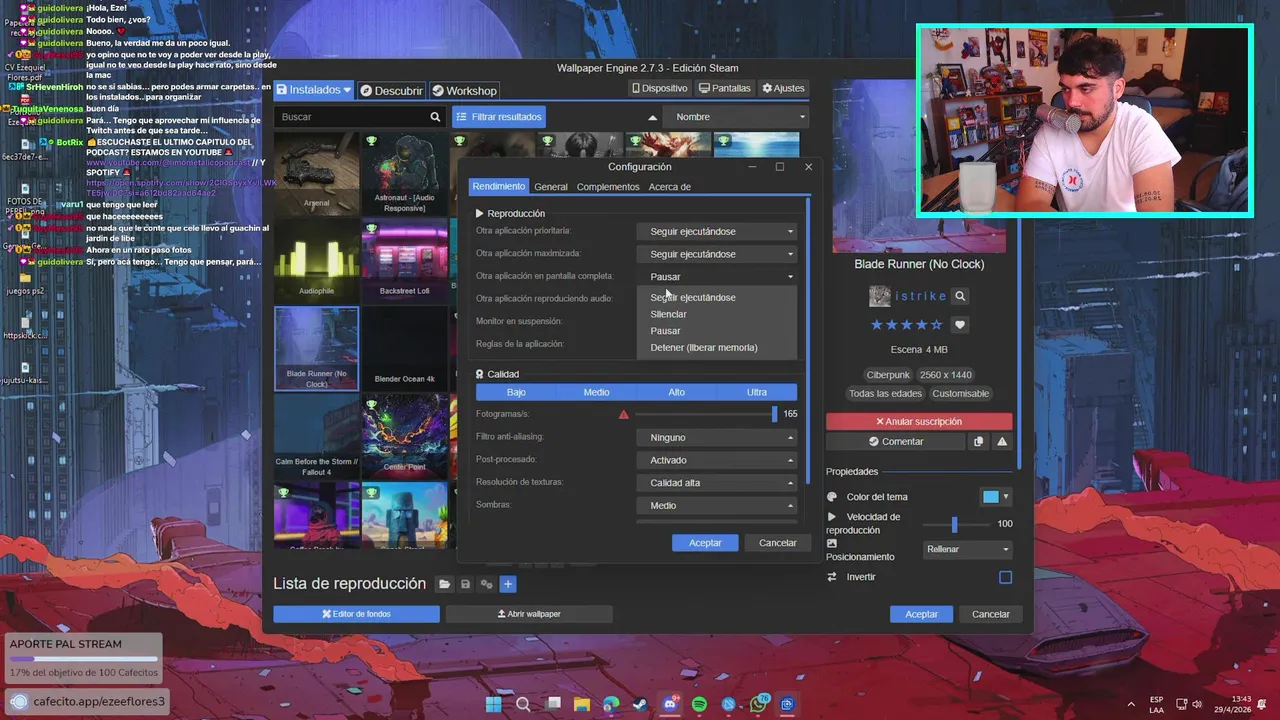1280x720 pixels.
Task: Choose Silenciar in dropdown list
Action: (717, 314)
